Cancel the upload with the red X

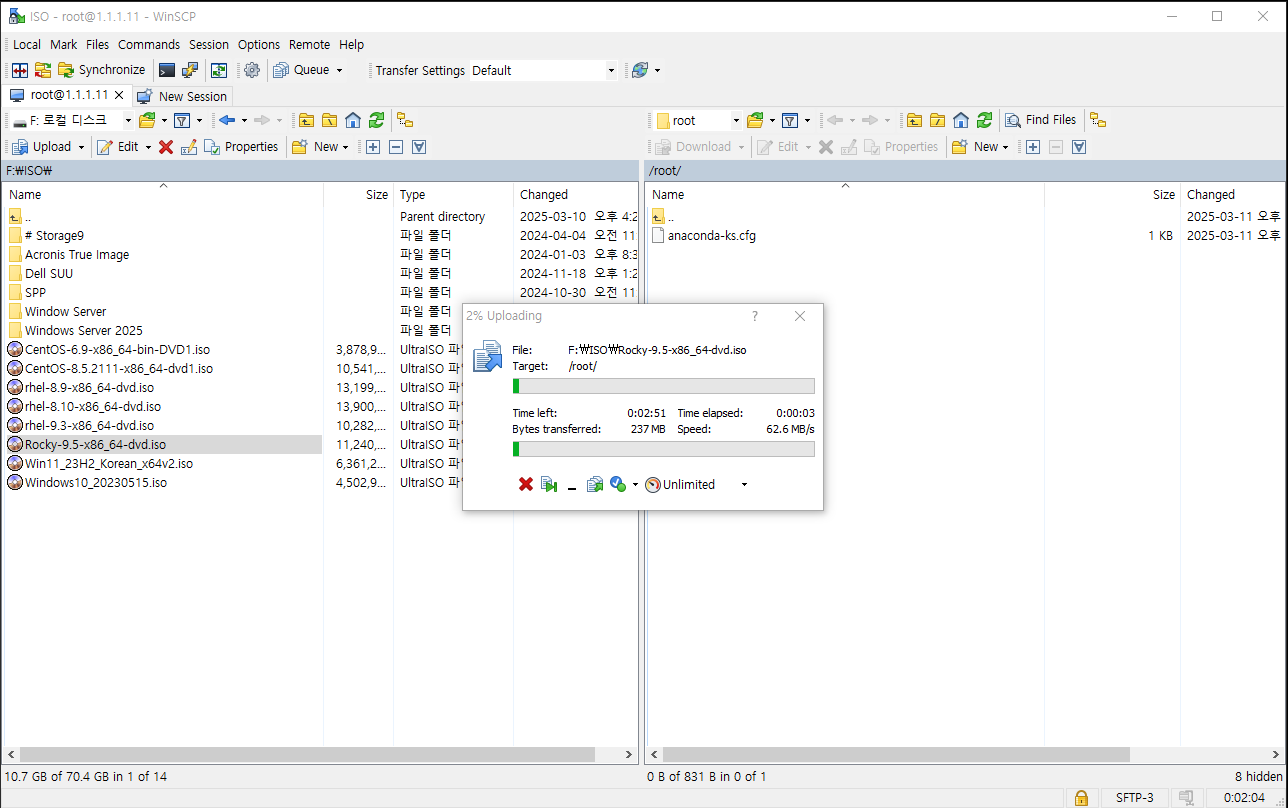[x=526, y=484]
